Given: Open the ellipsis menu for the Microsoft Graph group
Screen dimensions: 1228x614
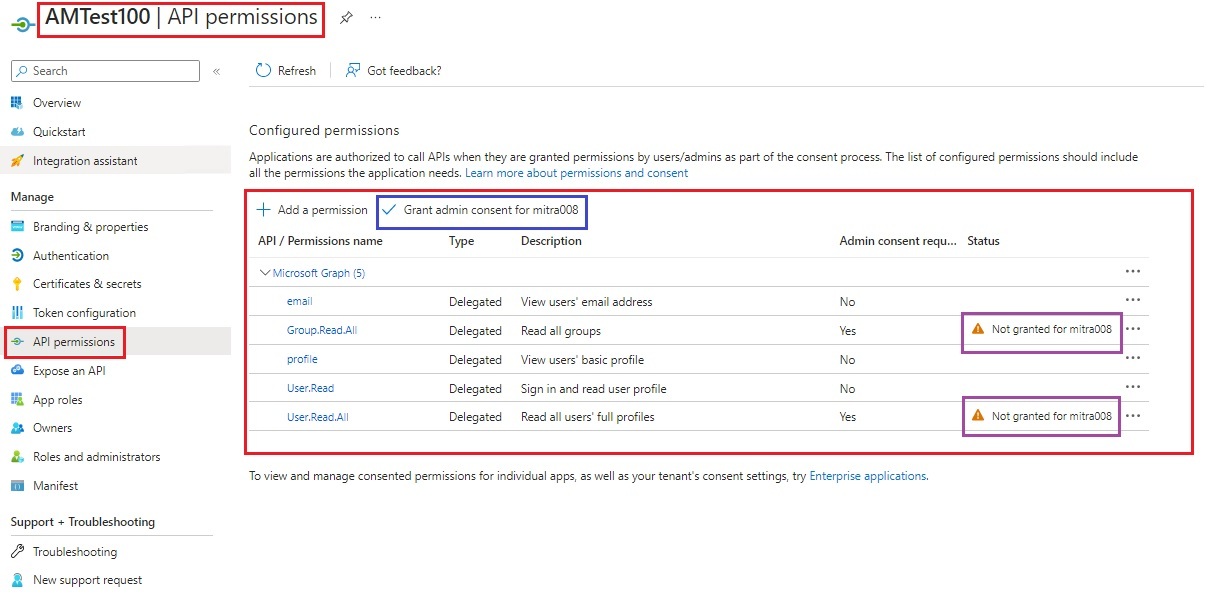Looking at the screenshot, I should point(1133,271).
